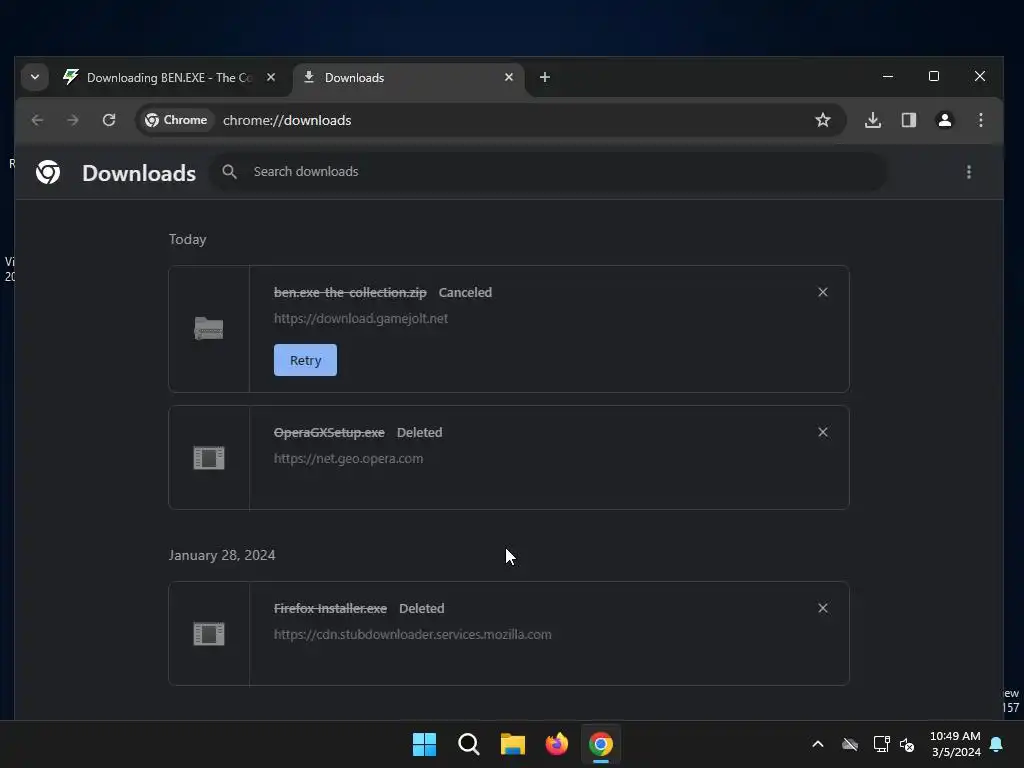Screen dimensions: 1024x768
Task: Click the Chrome site info chip
Action: click(x=176, y=120)
